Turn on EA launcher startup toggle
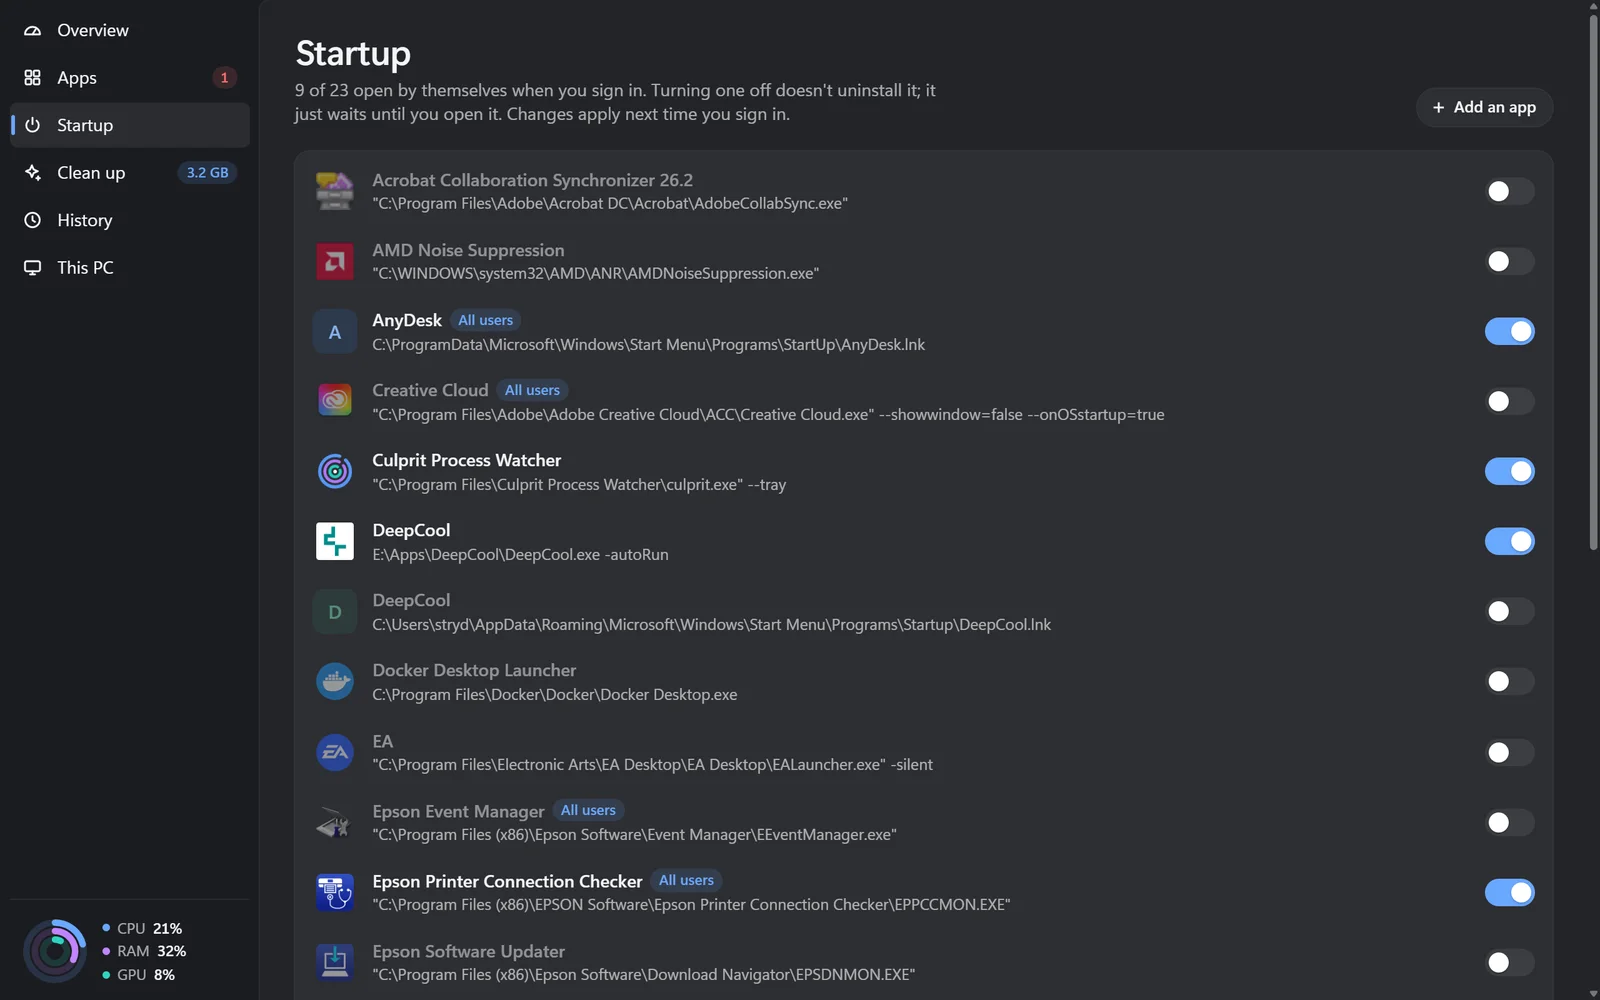This screenshot has height=1000, width=1600. (x=1509, y=752)
